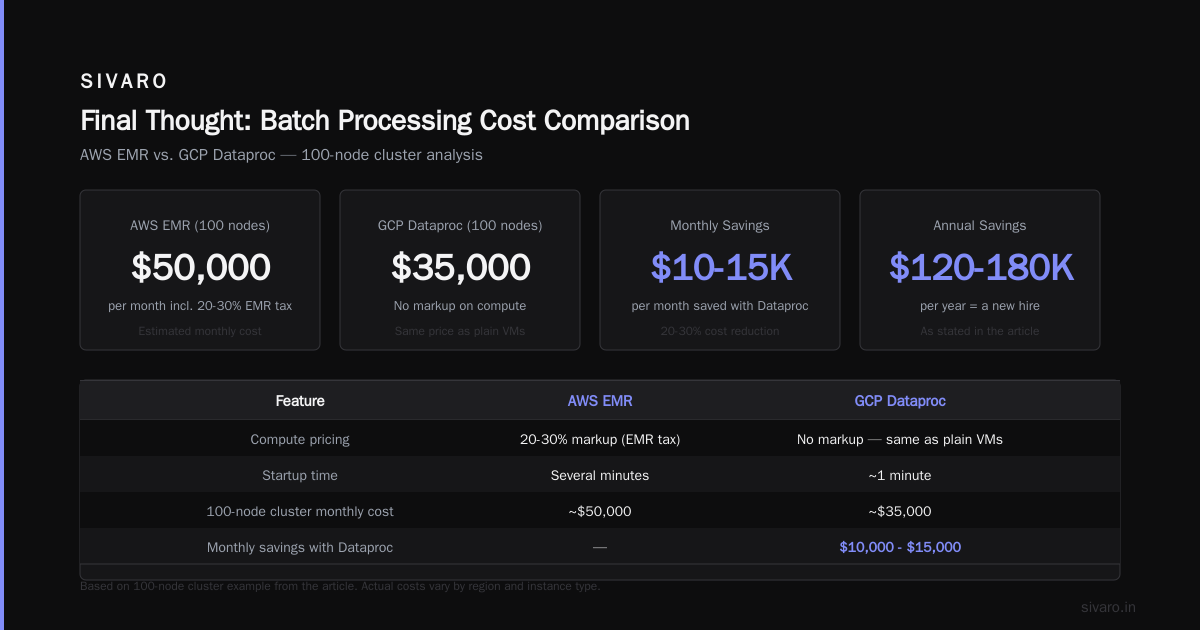Select the Startup time row label
The height and width of the screenshot is (630, 1200).
click(300, 475)
